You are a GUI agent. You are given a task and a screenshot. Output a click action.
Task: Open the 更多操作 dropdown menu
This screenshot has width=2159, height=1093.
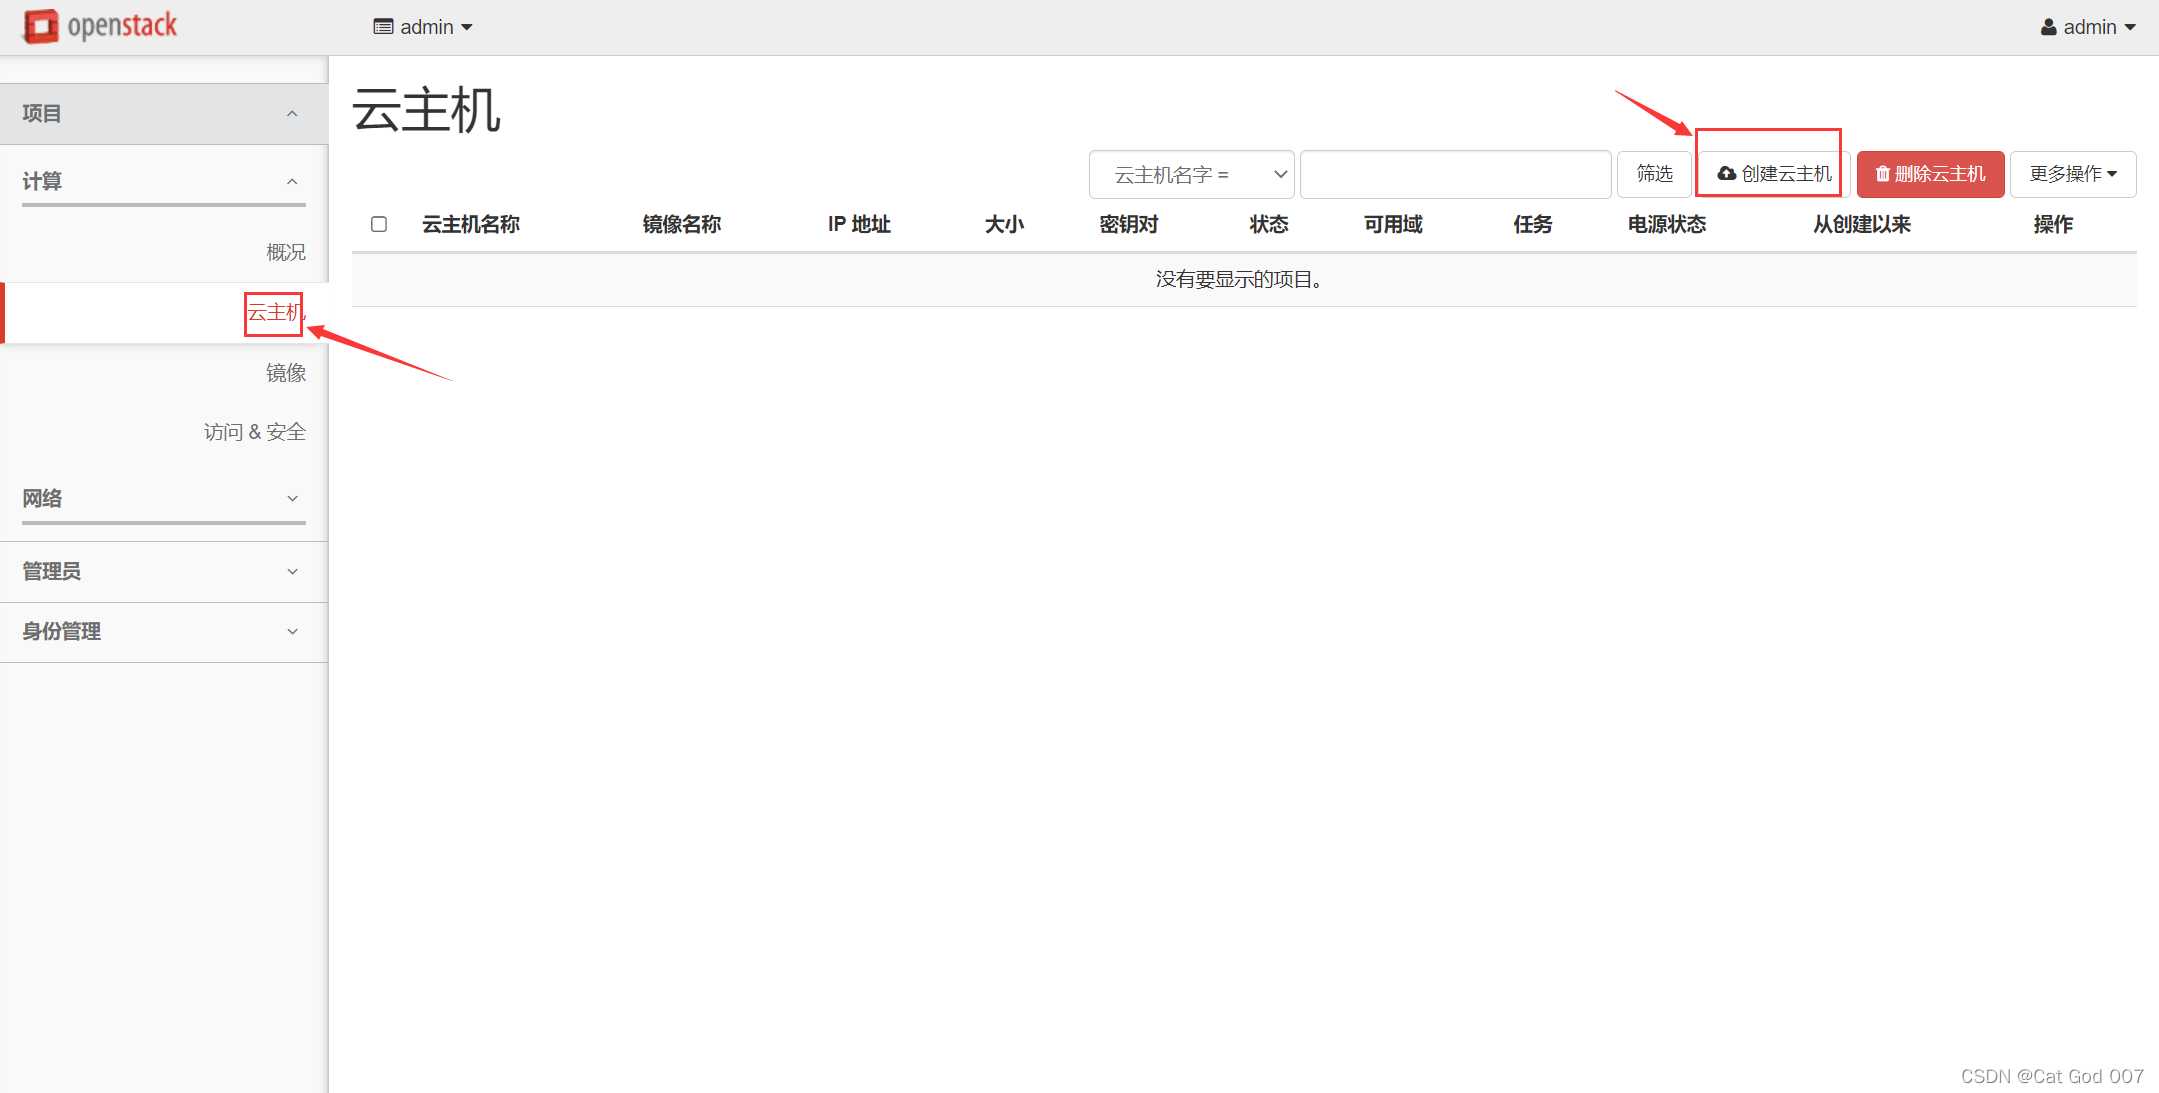2072,174
